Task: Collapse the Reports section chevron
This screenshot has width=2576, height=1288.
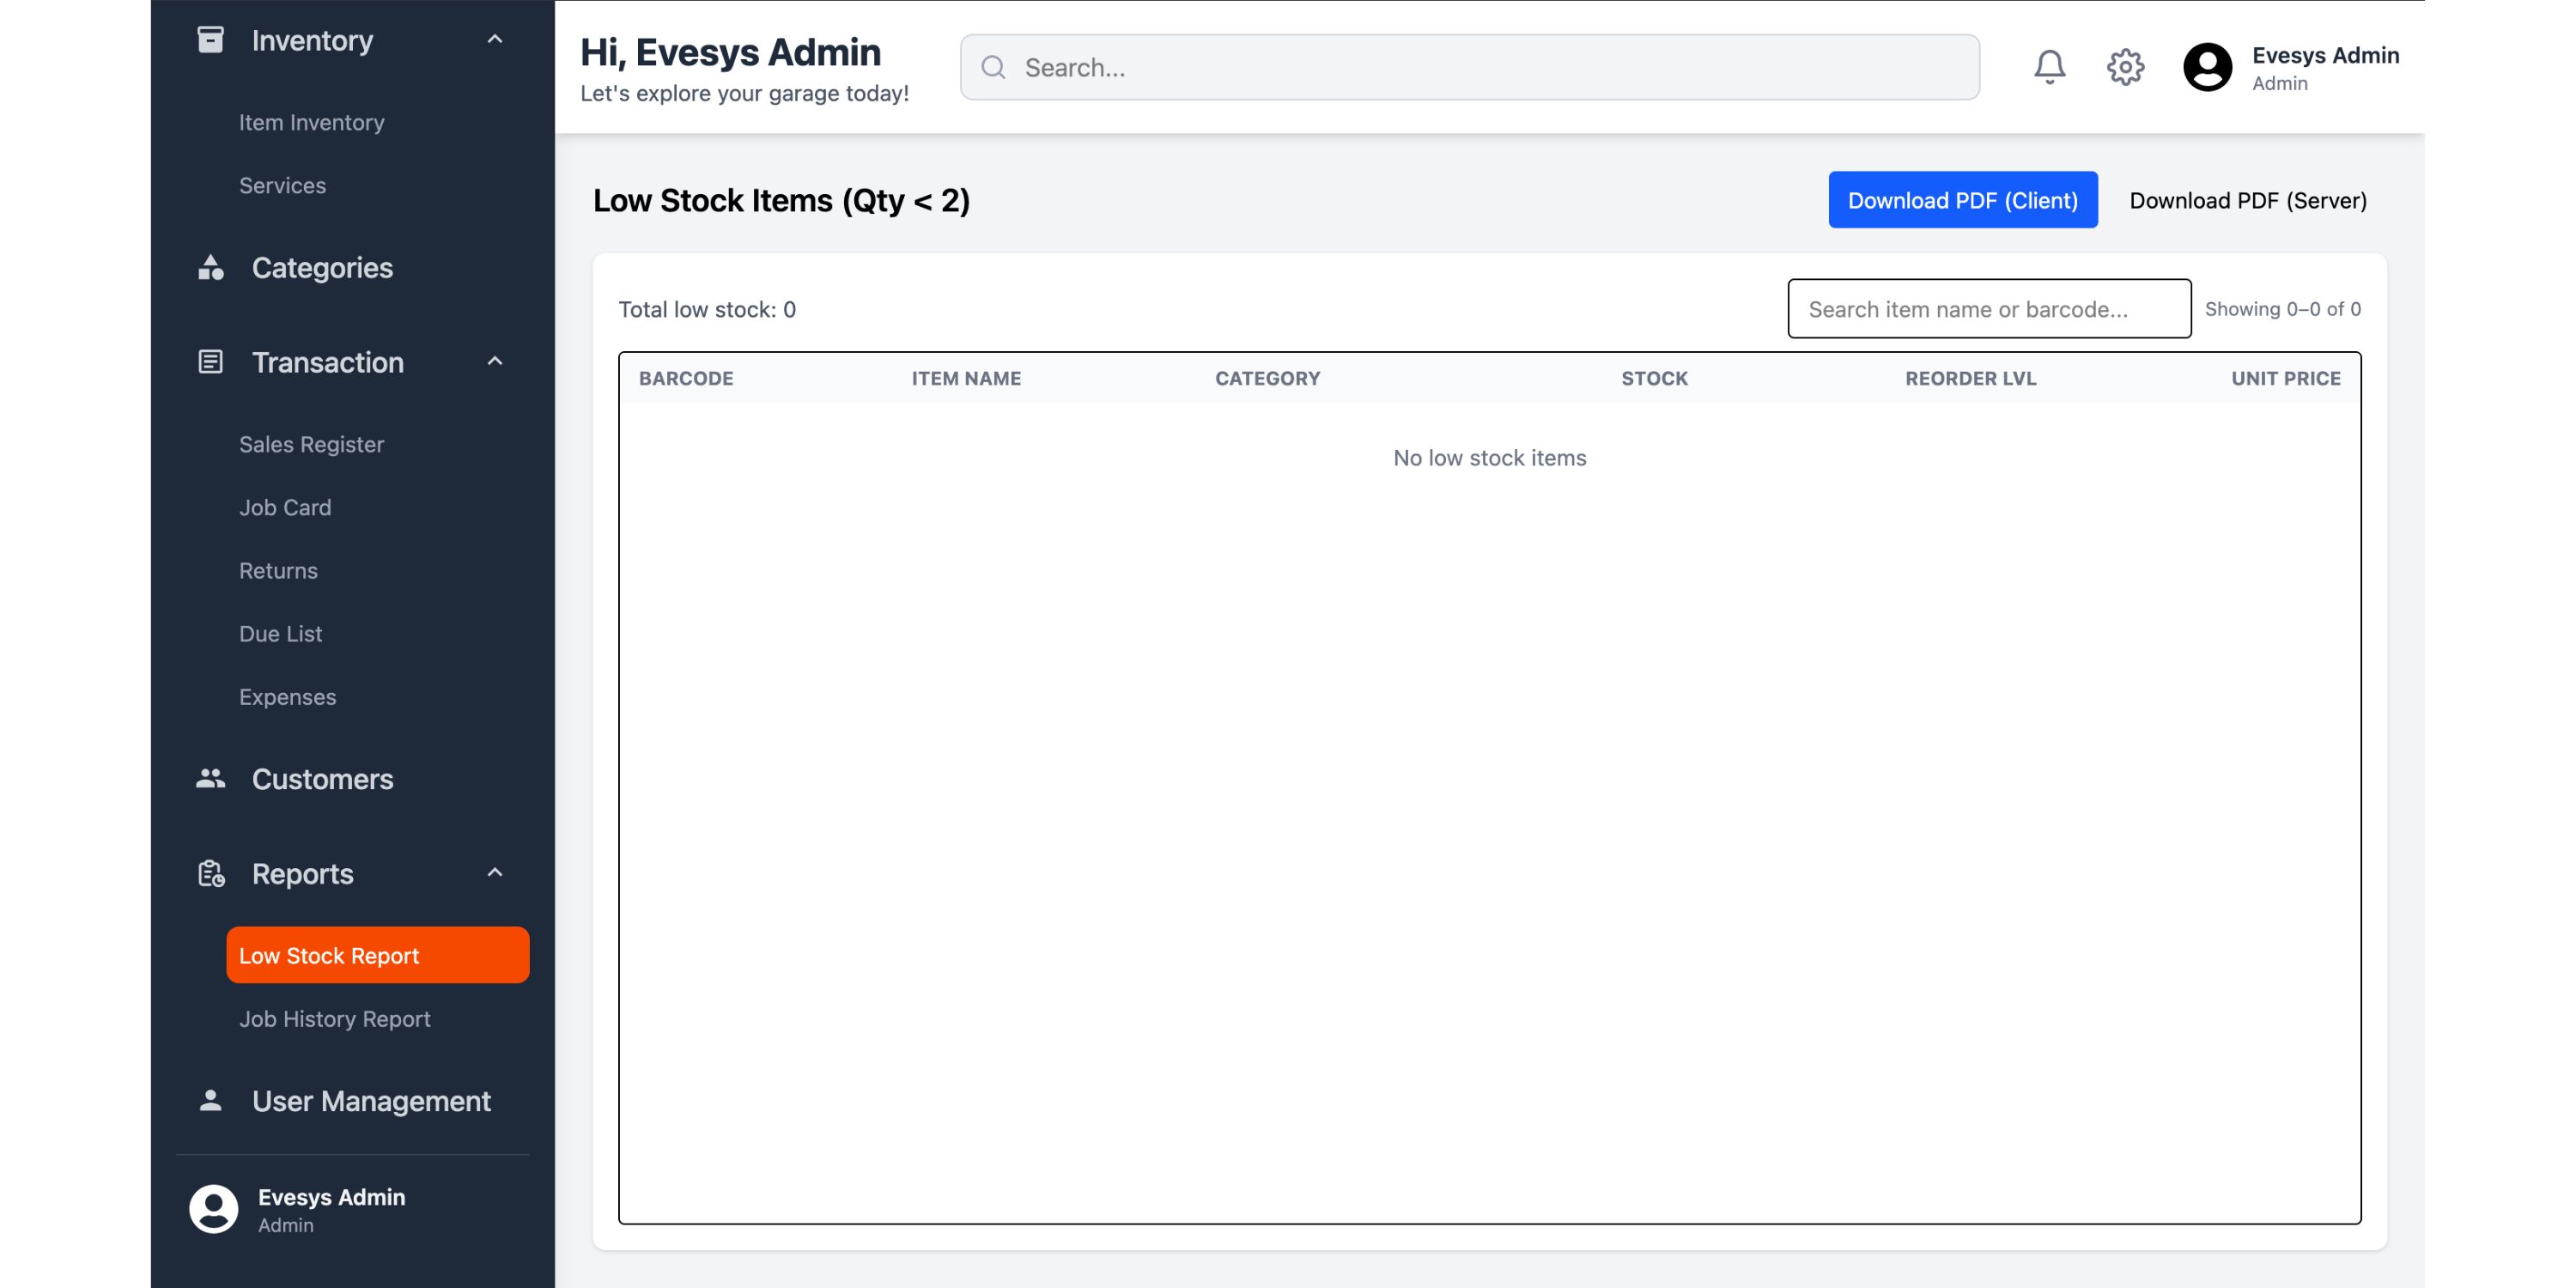Action: tap(494, 872)
